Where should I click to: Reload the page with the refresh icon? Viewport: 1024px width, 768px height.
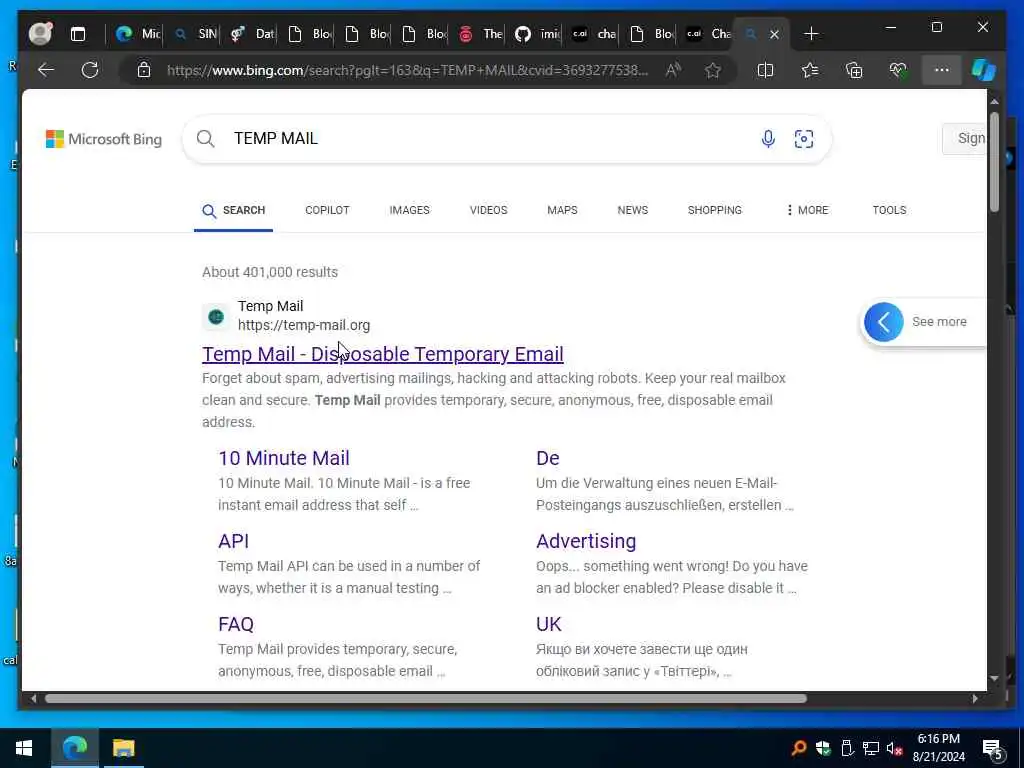tap(90, 70)
